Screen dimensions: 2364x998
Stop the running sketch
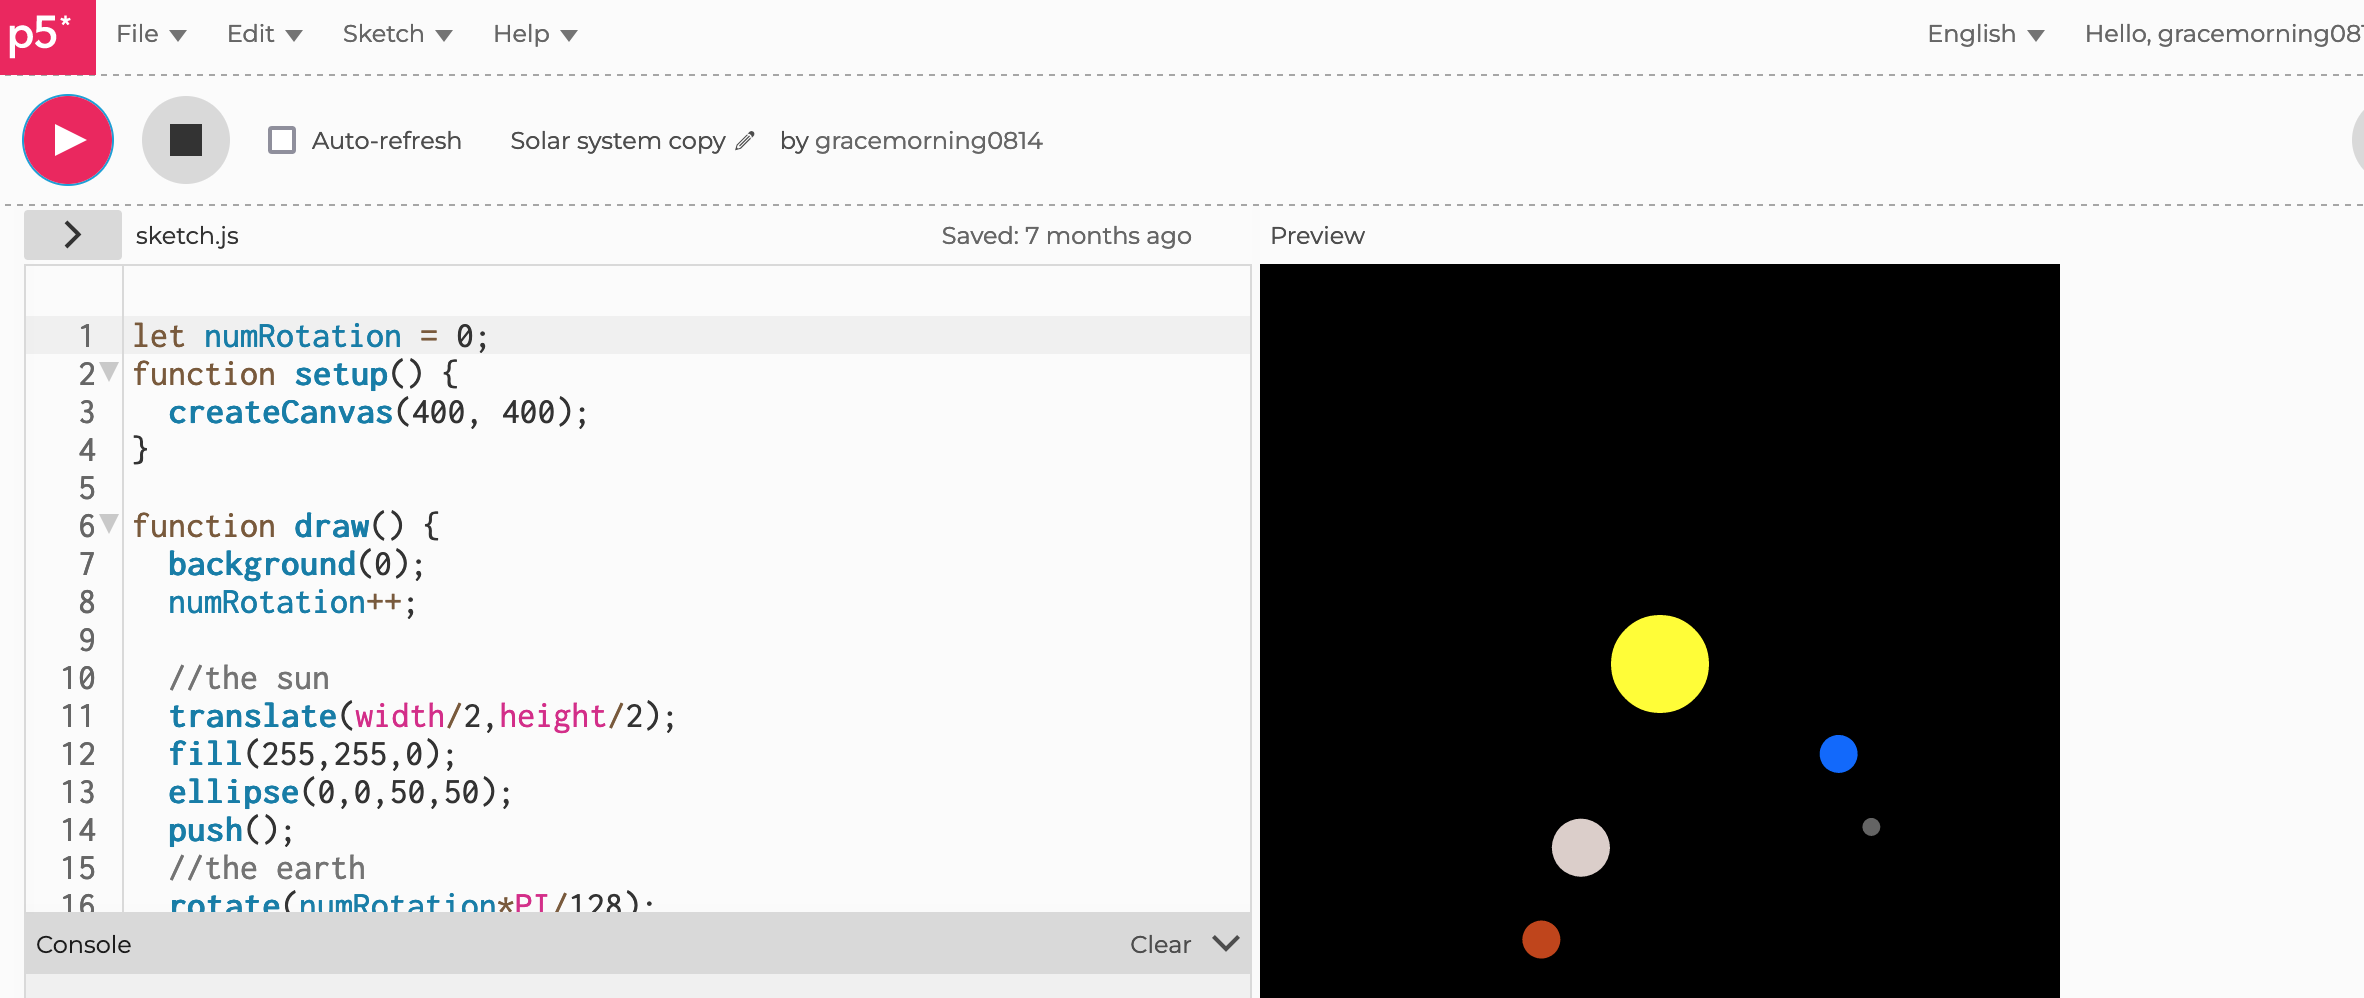click(186, 139)
